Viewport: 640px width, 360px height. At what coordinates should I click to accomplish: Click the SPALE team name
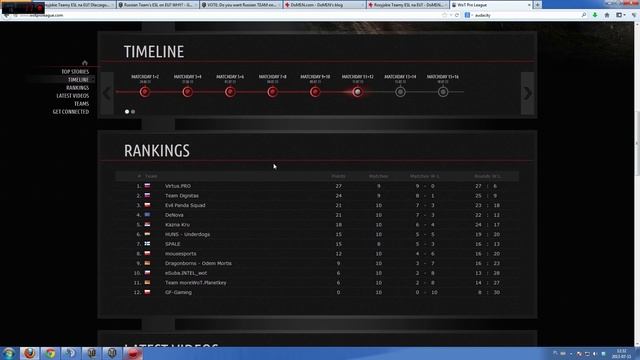[173, 244]
